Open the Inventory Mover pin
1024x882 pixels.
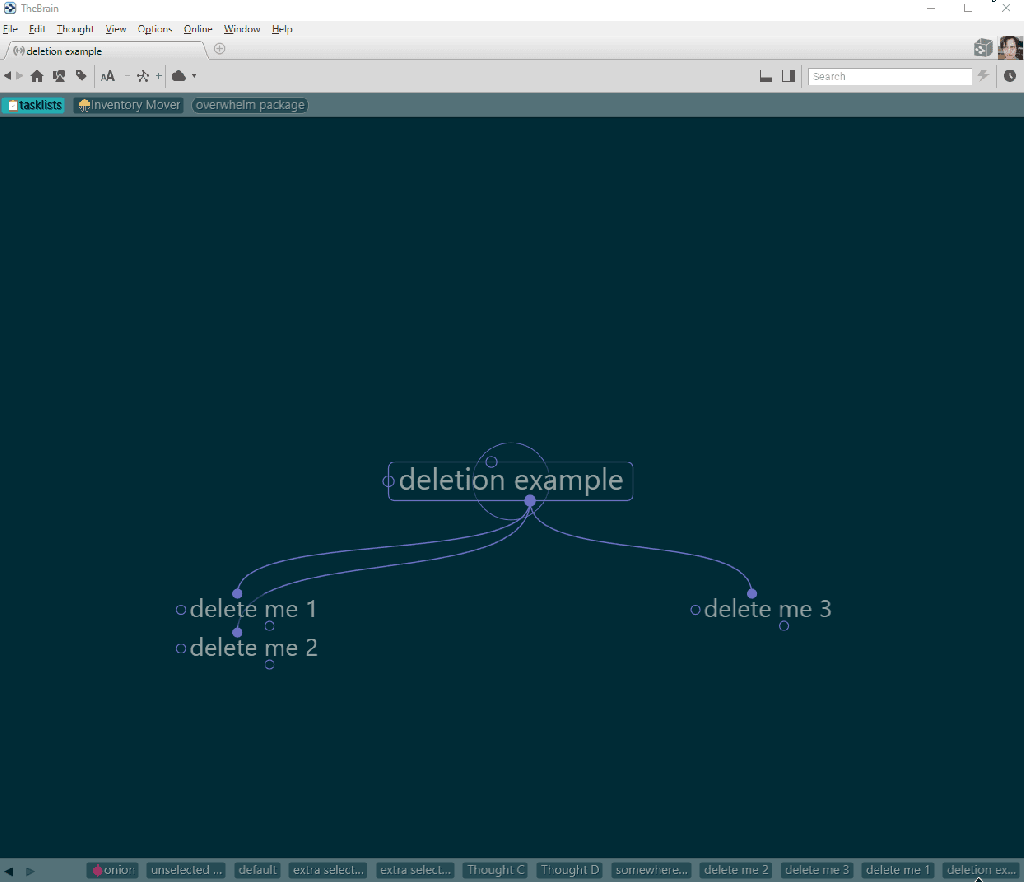(x=129, y=105)
